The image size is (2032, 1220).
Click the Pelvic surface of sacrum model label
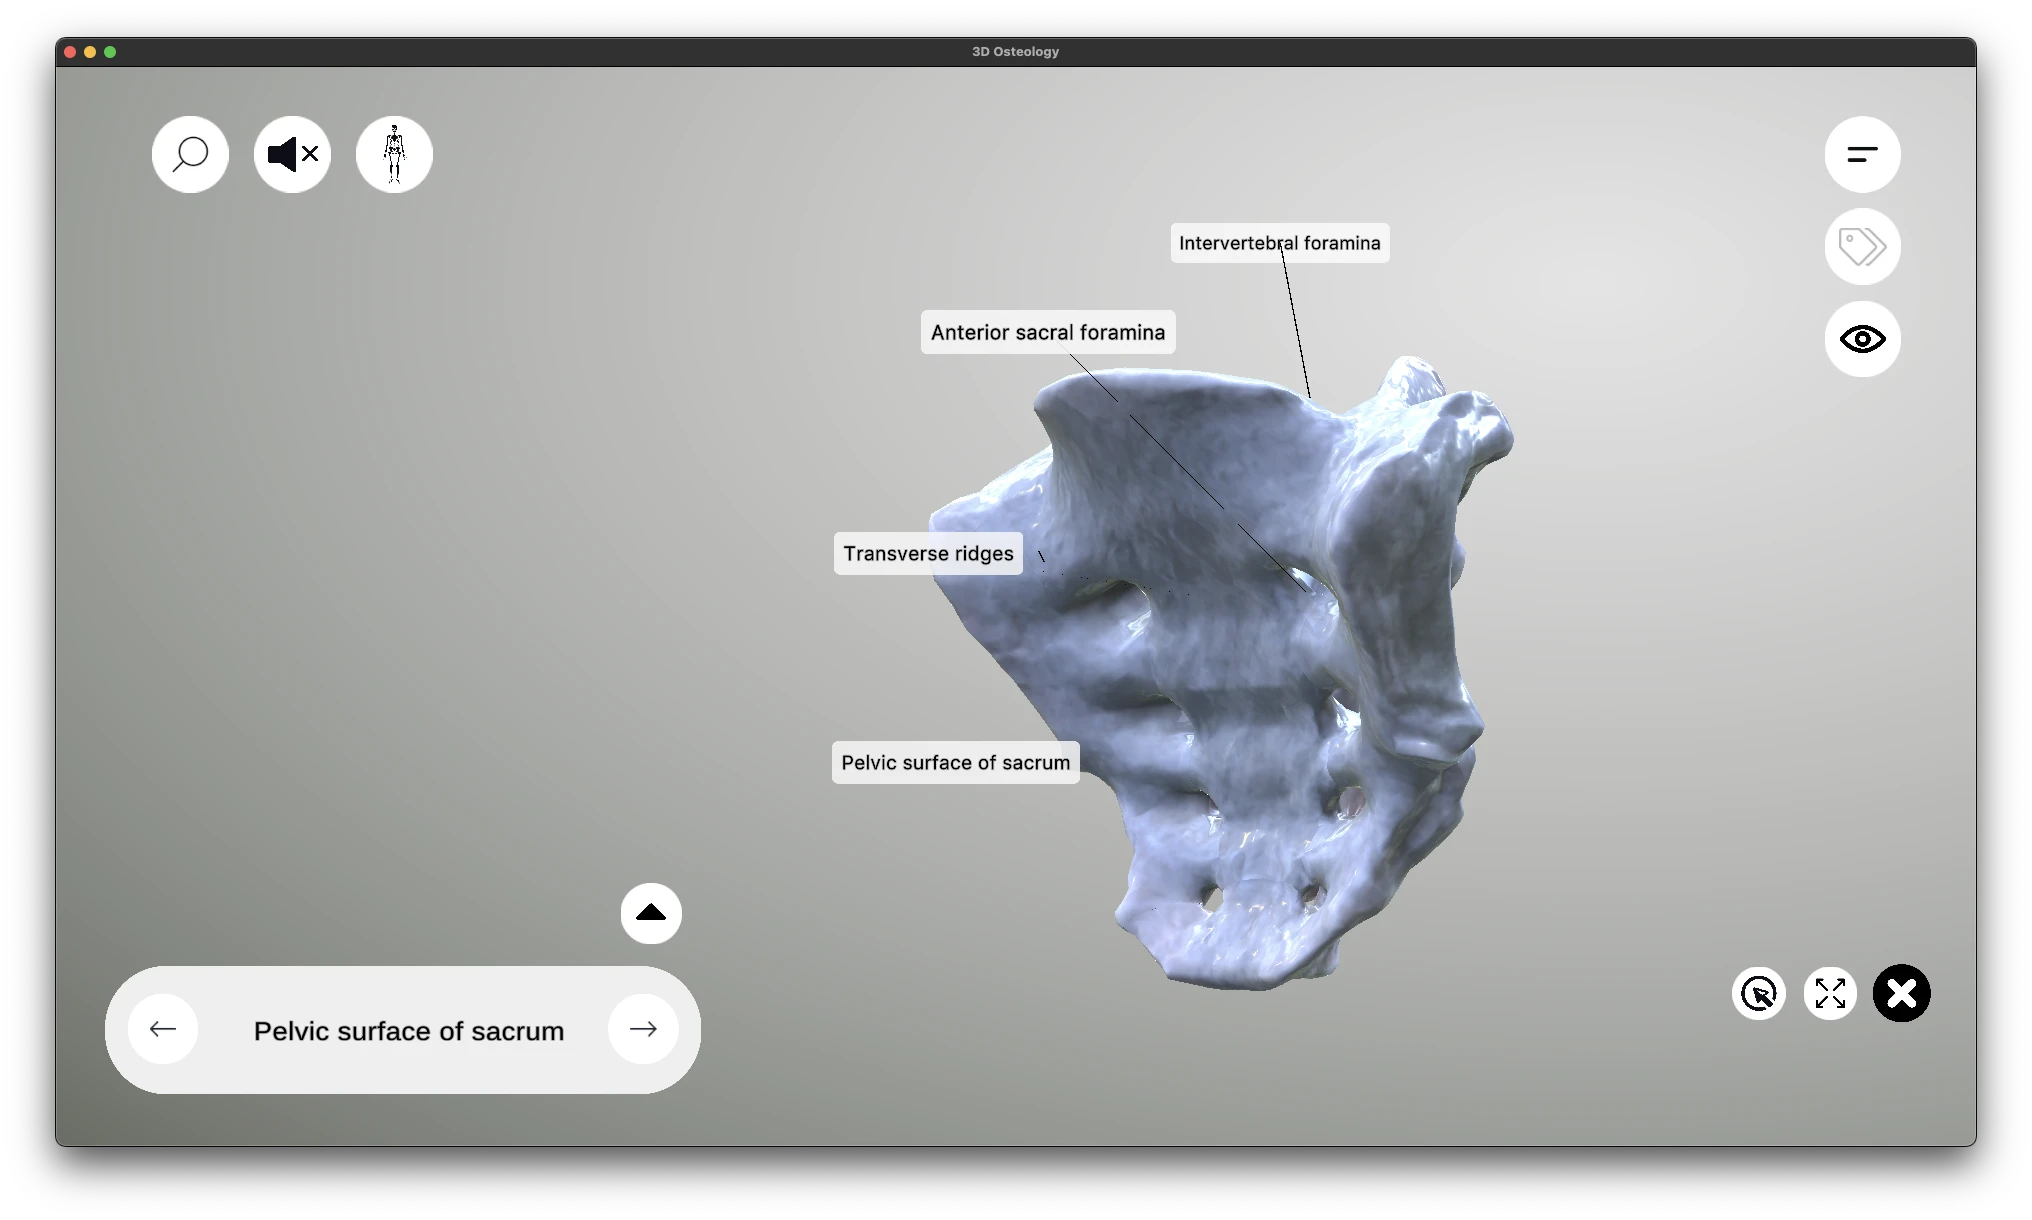[x=955, y=763]
